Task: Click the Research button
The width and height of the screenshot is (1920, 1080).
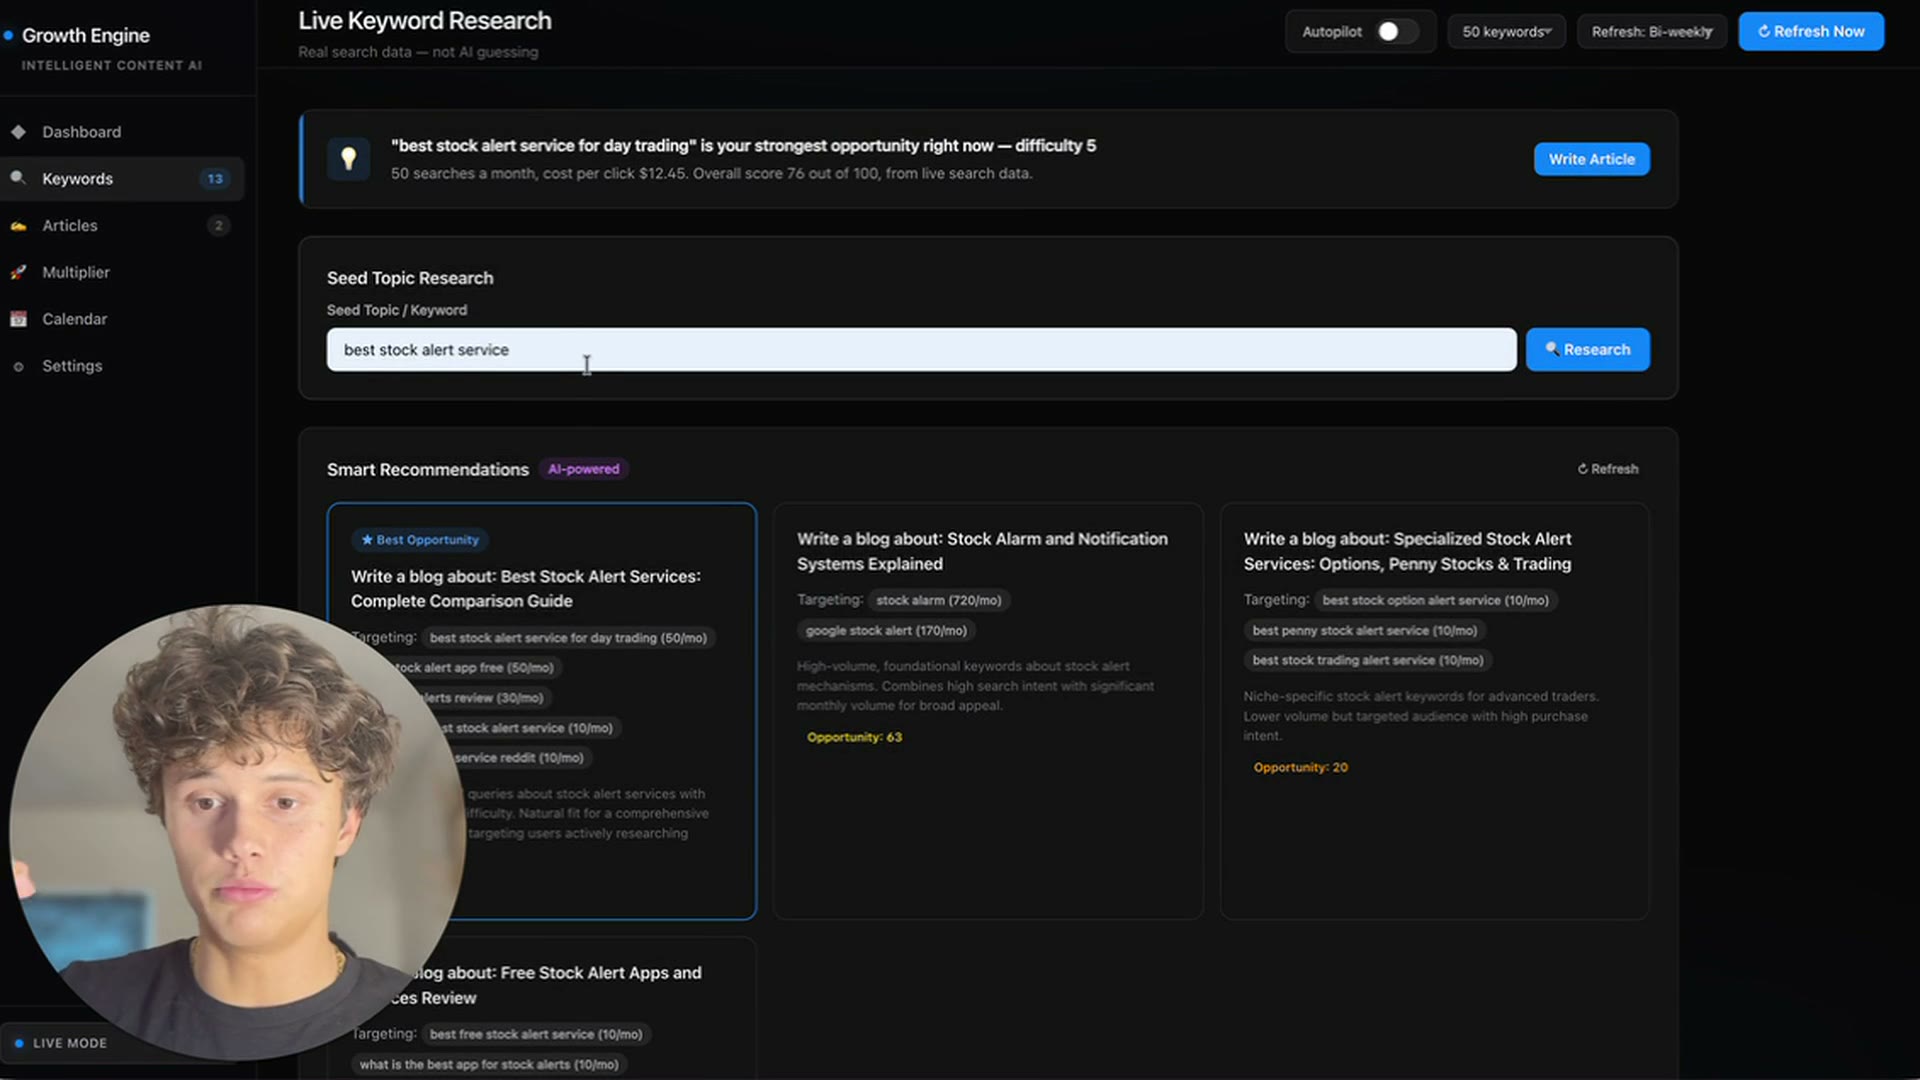Action: pos(1588,350)
